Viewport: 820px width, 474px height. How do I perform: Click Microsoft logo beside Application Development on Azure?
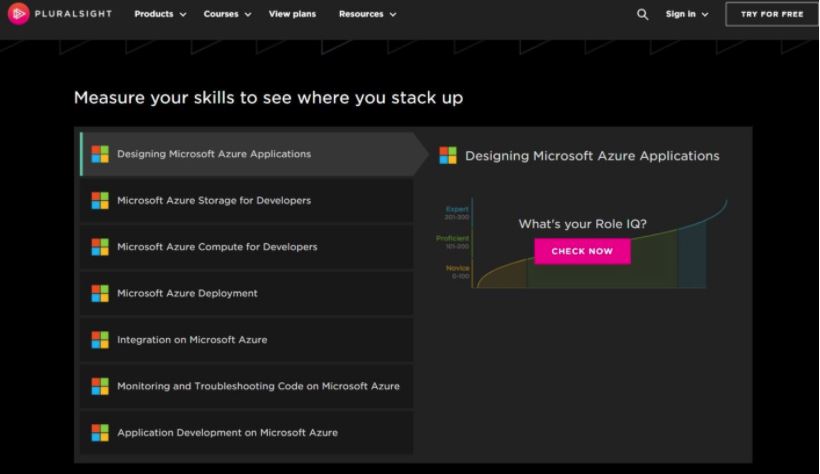pyautogui.click(x=100, y=433)
